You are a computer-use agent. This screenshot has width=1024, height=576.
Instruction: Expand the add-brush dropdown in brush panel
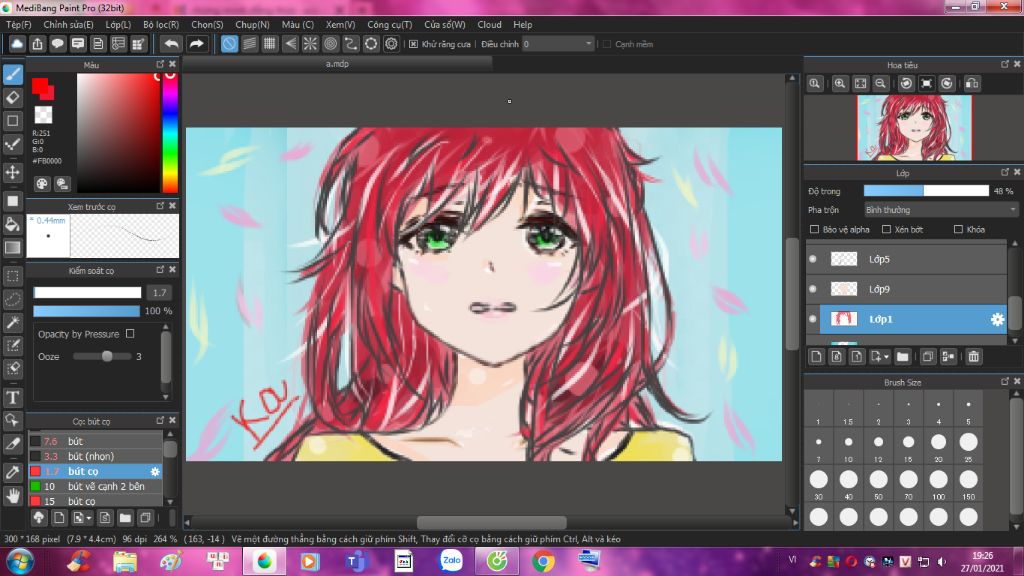pyautogui.click(x=89, y=519)
